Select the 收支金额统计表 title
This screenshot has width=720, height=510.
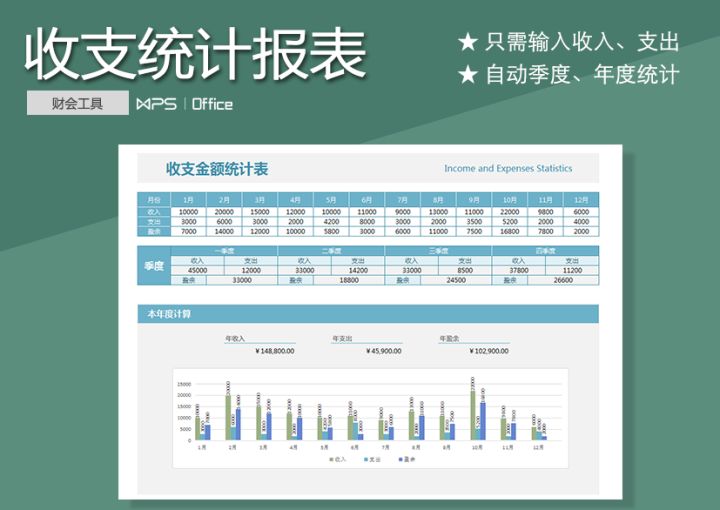217,169
